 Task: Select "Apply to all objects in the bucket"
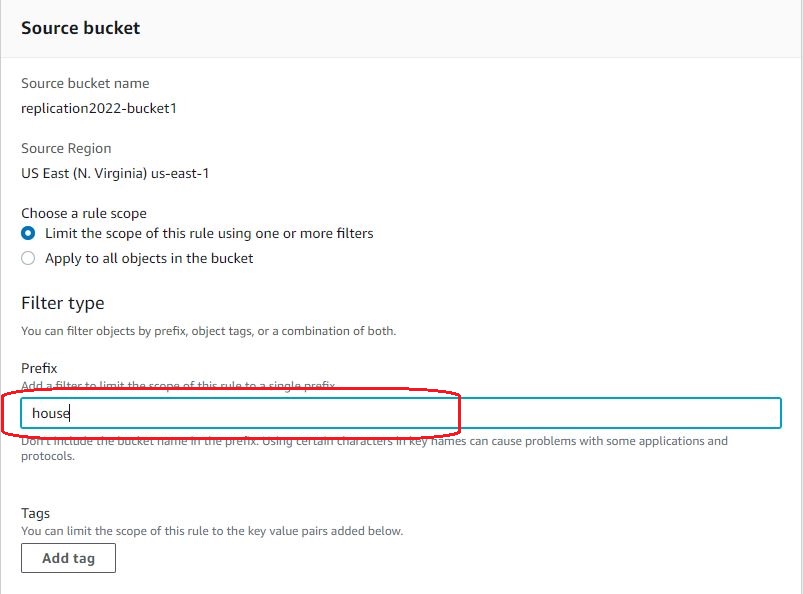tap(29, 258)
